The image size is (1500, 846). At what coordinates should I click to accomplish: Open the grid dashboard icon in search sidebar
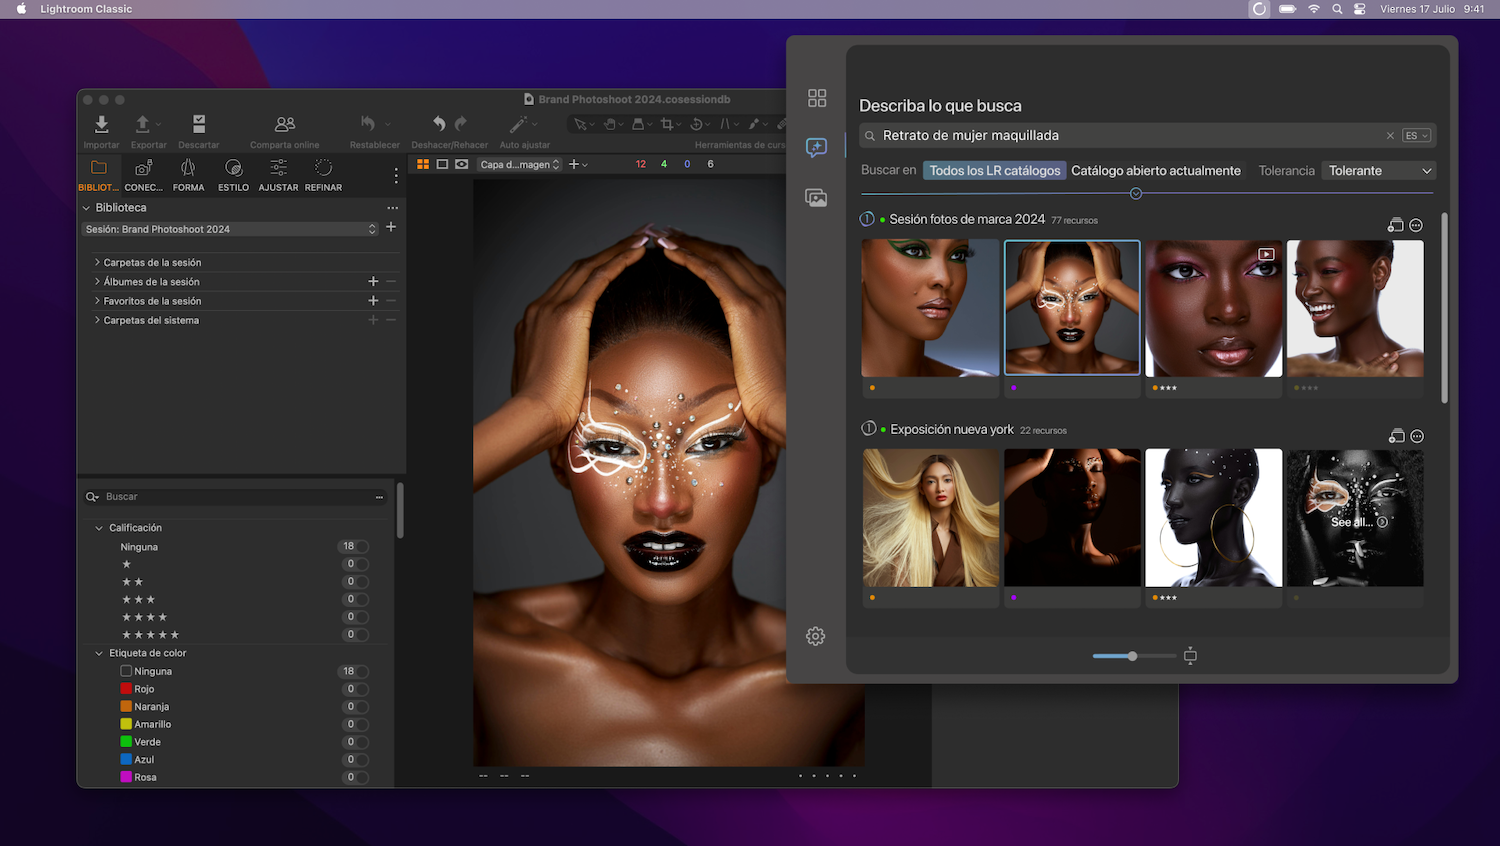[817, 97]
